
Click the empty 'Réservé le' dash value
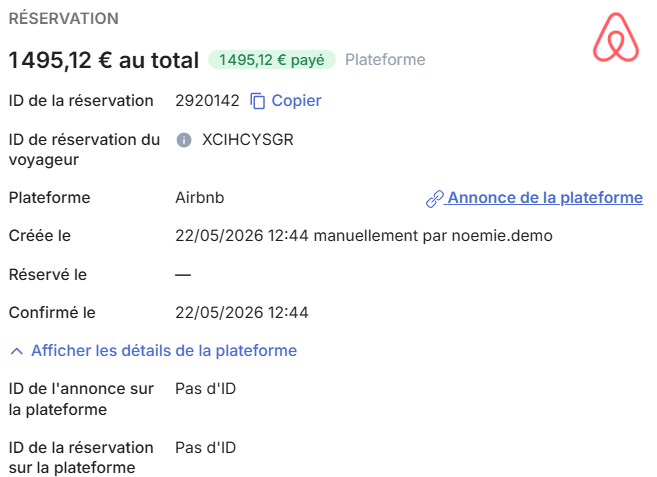coord(183,275)
